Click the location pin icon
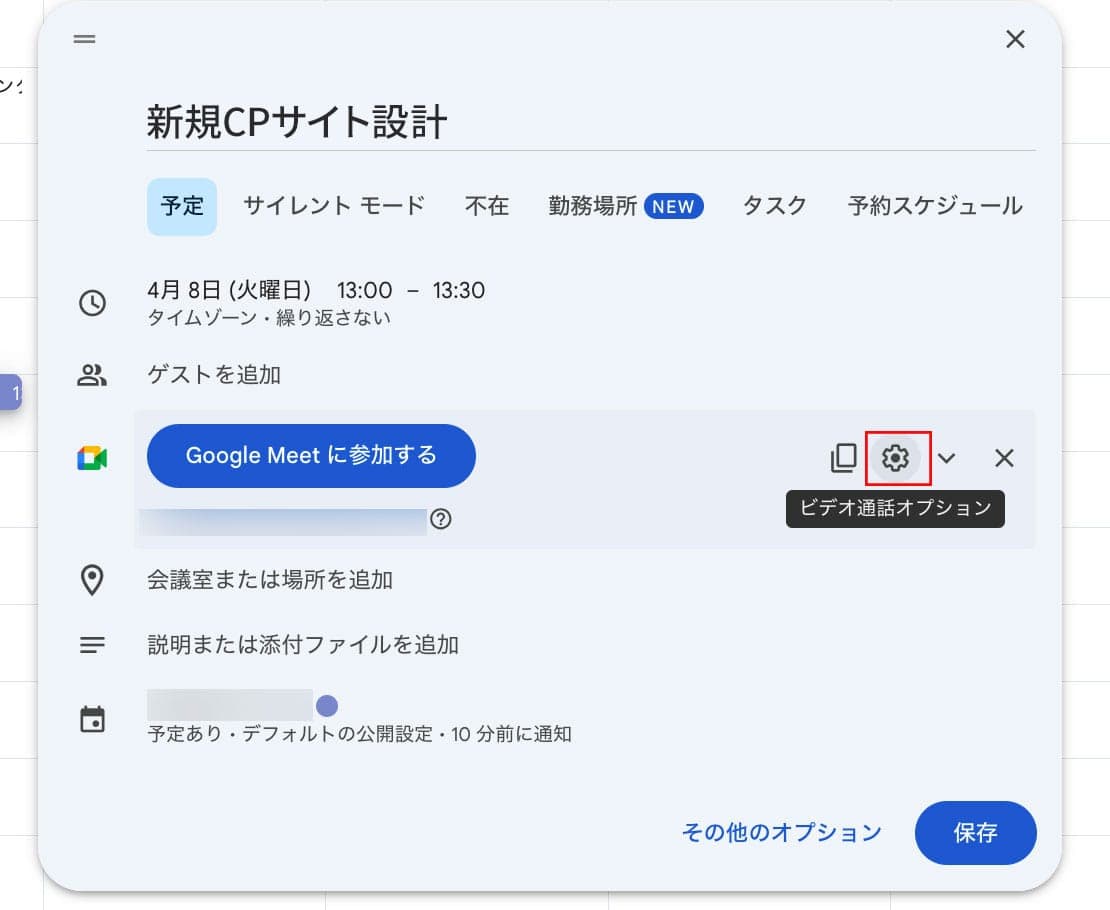This screenshot has height=910, width=1110. (x=92, y=580)
